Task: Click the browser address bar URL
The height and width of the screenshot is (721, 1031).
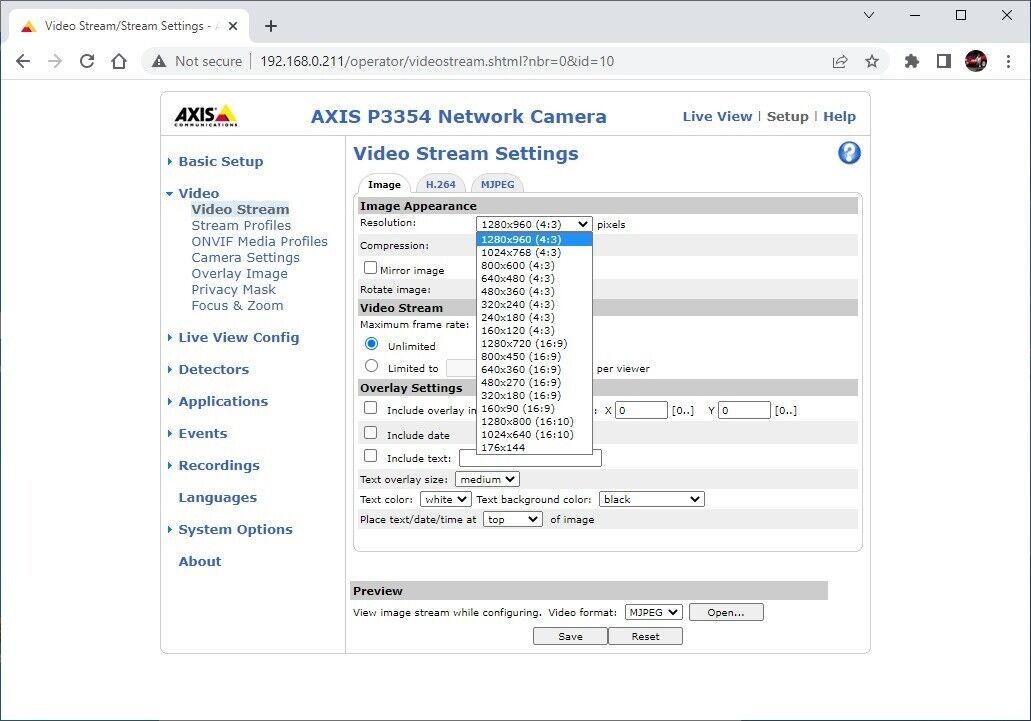Action: tap(437, 61)
